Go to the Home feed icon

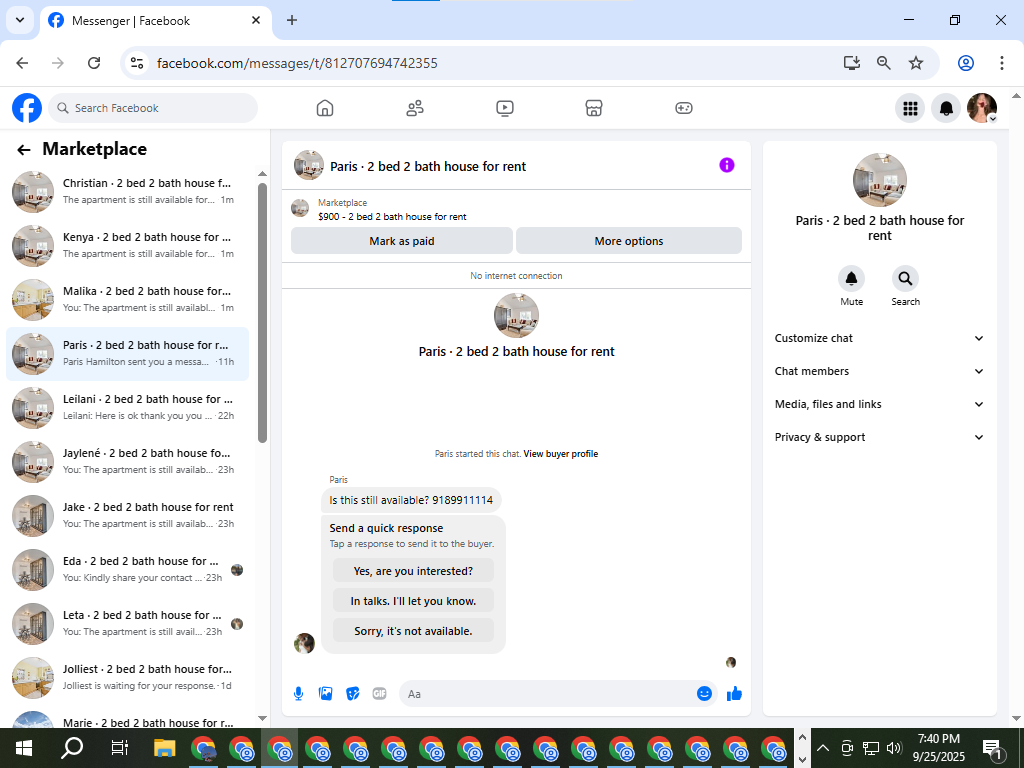(325, 108)
